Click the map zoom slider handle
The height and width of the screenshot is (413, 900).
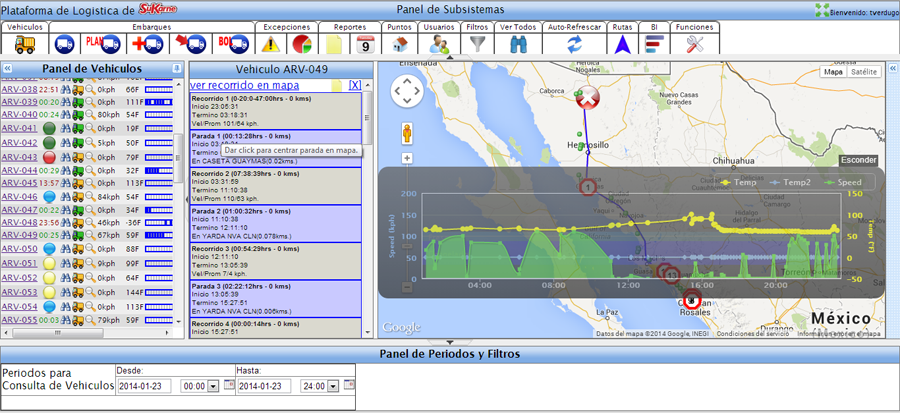point(407,246)
